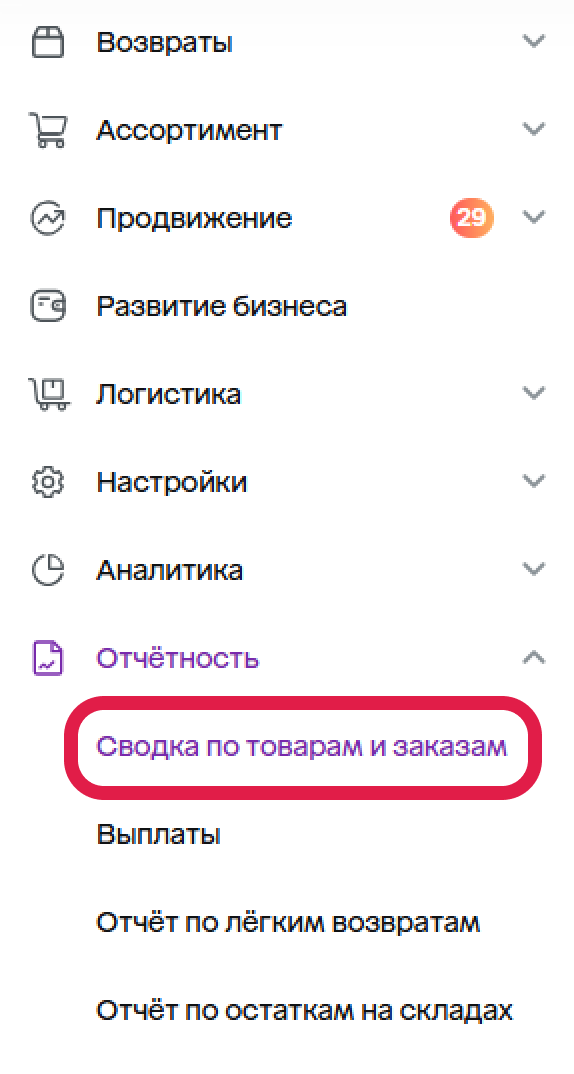Image resolution: width=574 pixels, height=1074 pixels.
Task: Click the Возвраты box icon
Action: (48, 42)
